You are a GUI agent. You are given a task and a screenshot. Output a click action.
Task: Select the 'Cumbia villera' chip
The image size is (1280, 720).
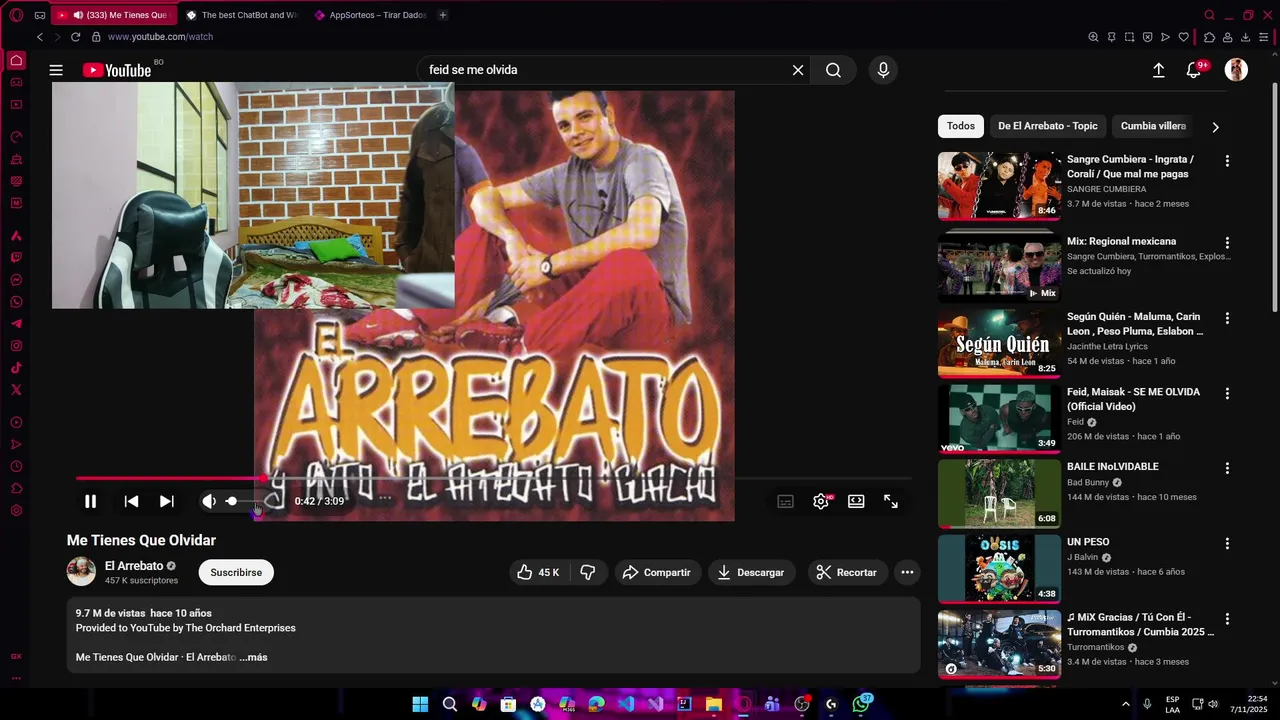(1153, 126)
